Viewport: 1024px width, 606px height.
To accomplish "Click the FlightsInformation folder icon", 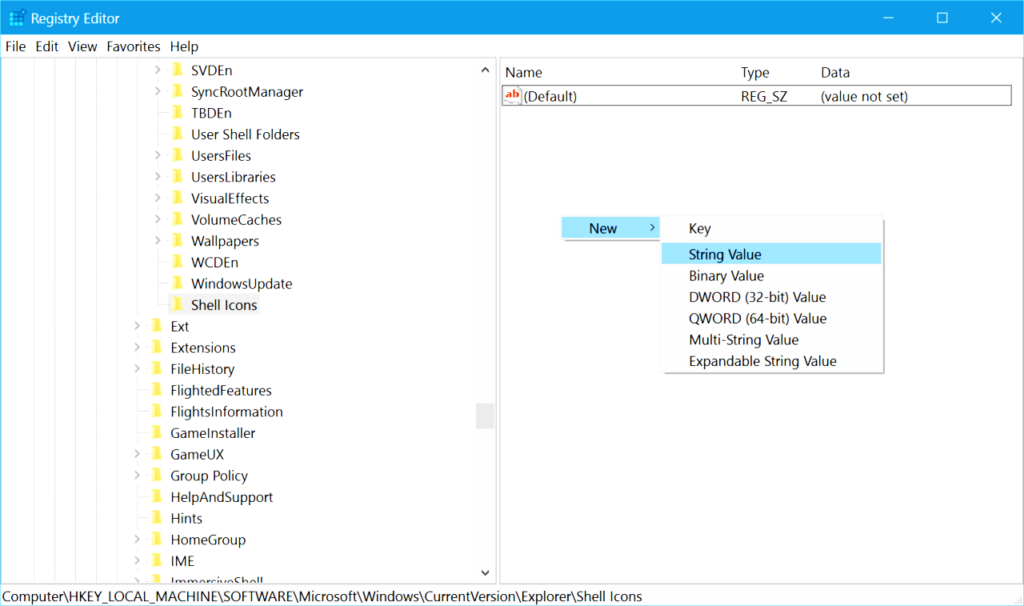I will tap(157, 411).
